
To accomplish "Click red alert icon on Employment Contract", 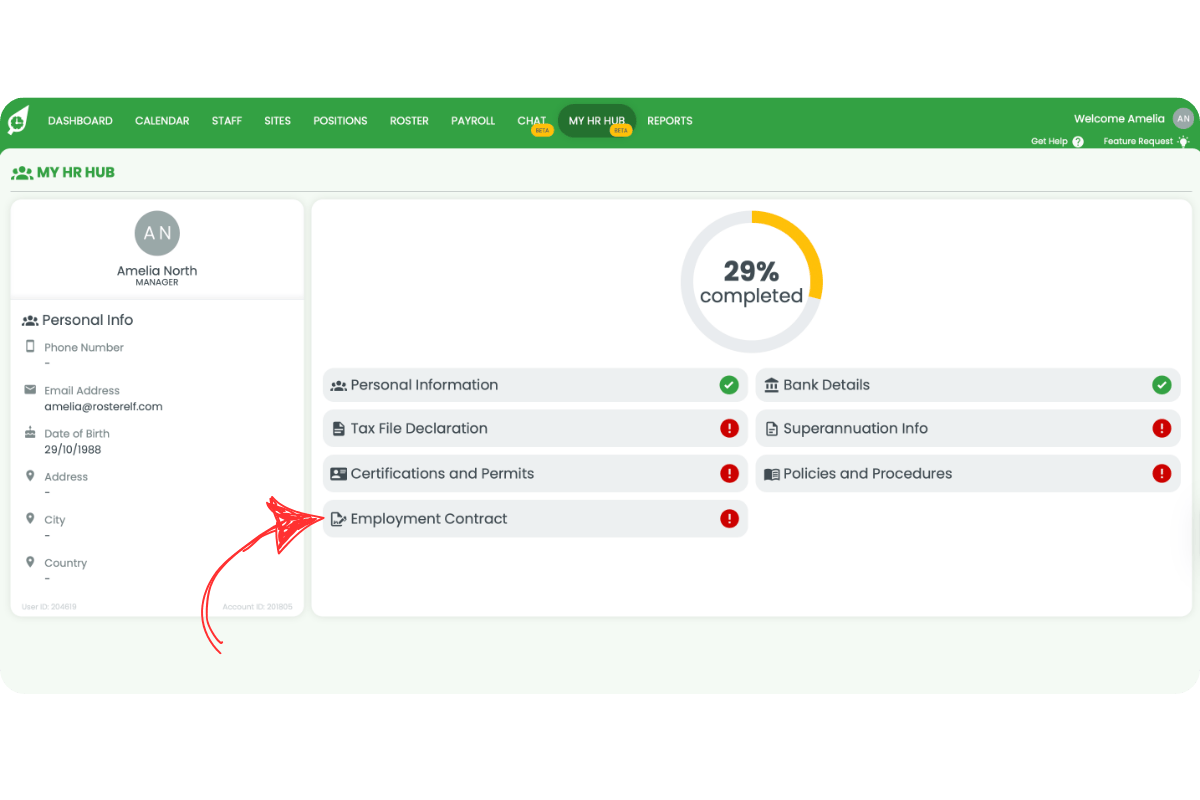I will 729,519.
